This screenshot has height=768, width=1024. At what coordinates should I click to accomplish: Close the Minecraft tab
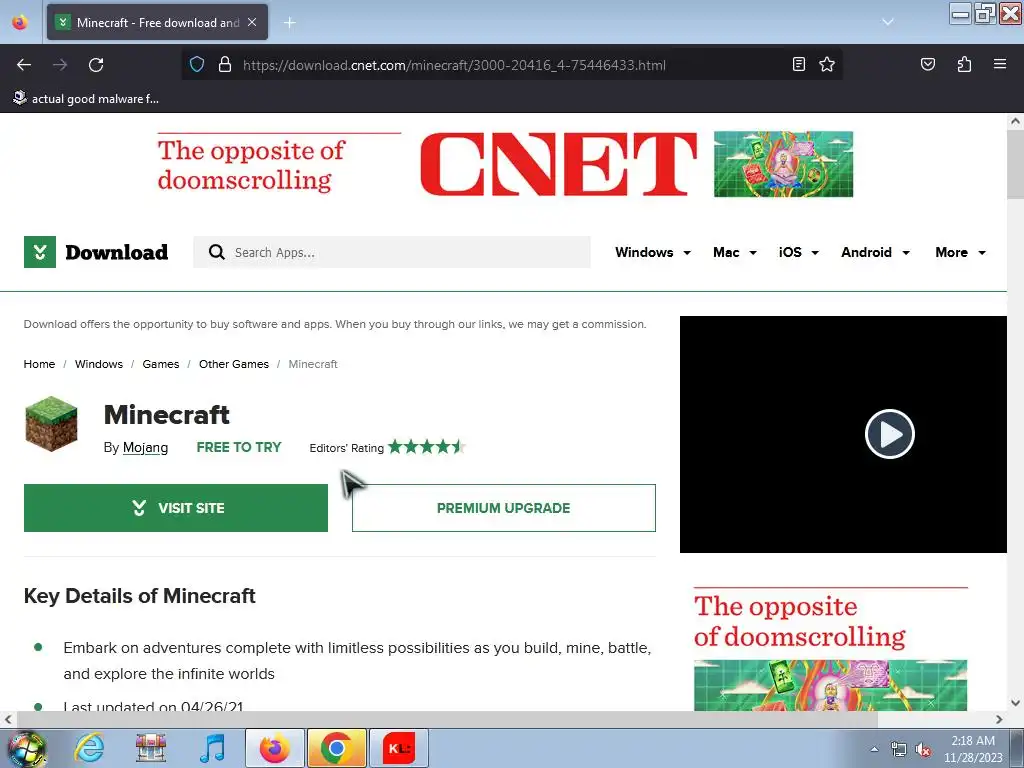pos(252,22)
